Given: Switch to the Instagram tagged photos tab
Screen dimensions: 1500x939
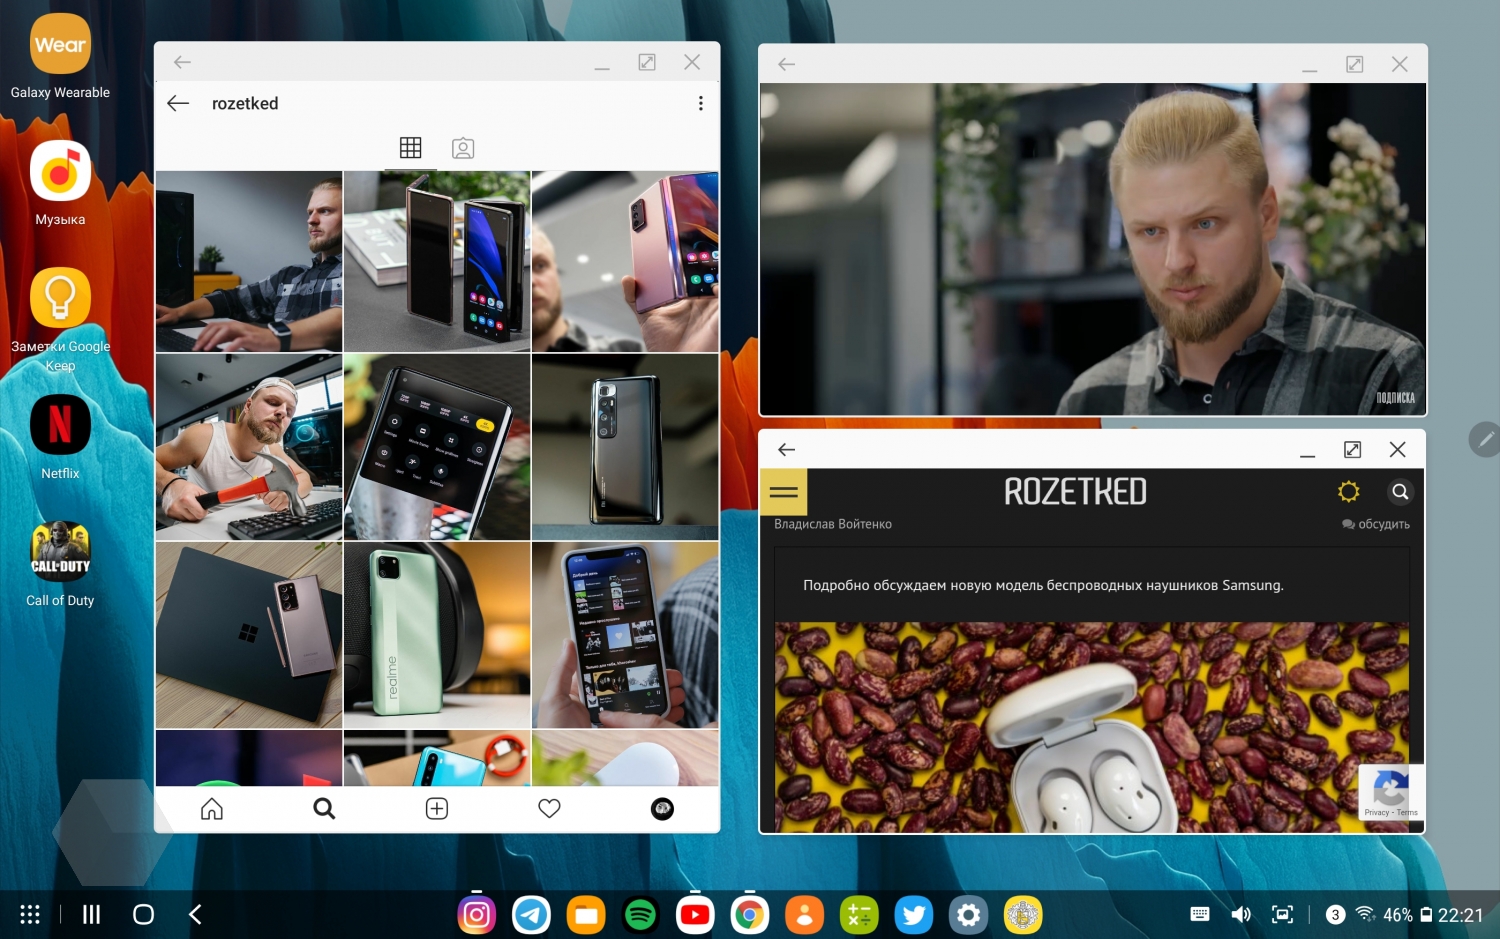Looking at the screenshot, I should (x=463, y=148).
